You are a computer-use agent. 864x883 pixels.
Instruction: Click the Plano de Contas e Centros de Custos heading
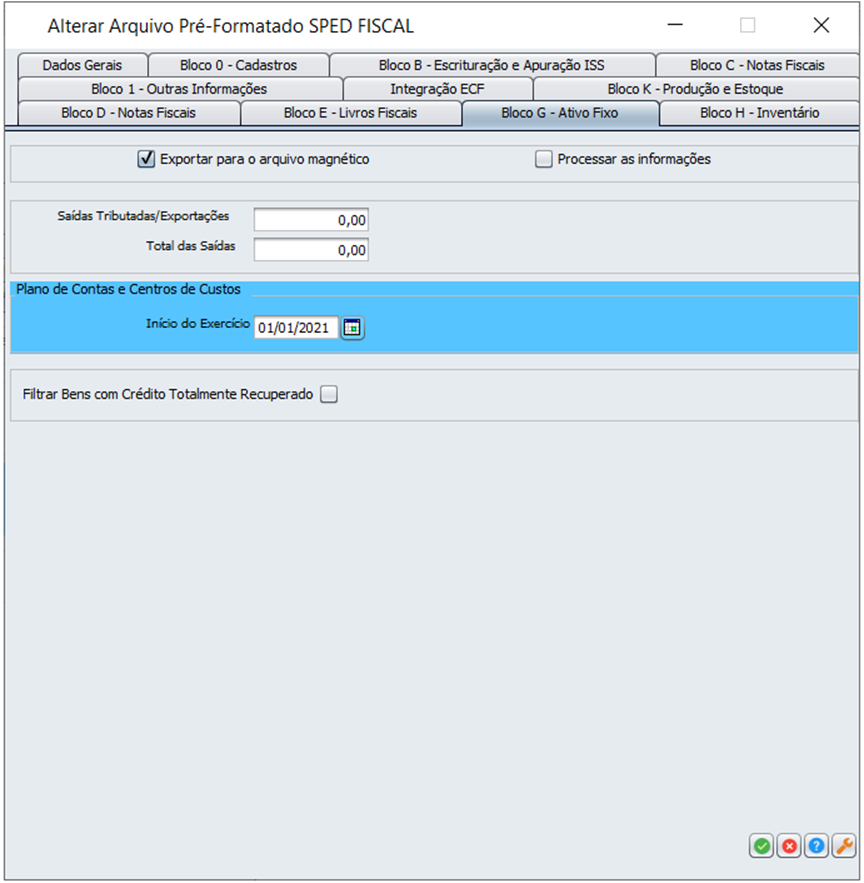click(128, 289)
